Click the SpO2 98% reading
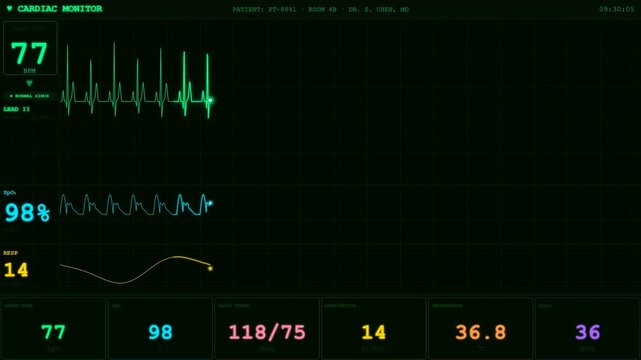Image resolution: width=641 pixels, height=360 pixels. coord(27,213)
